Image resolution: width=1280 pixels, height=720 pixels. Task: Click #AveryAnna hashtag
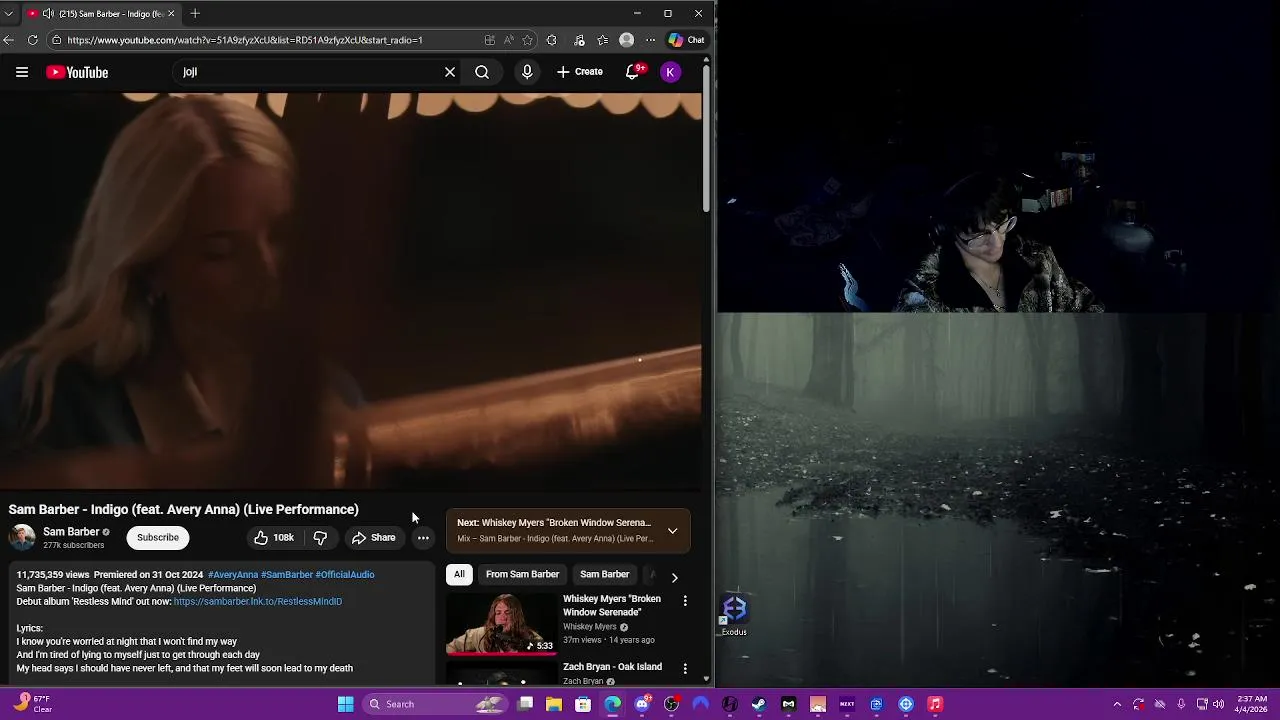tap(233, 575)
